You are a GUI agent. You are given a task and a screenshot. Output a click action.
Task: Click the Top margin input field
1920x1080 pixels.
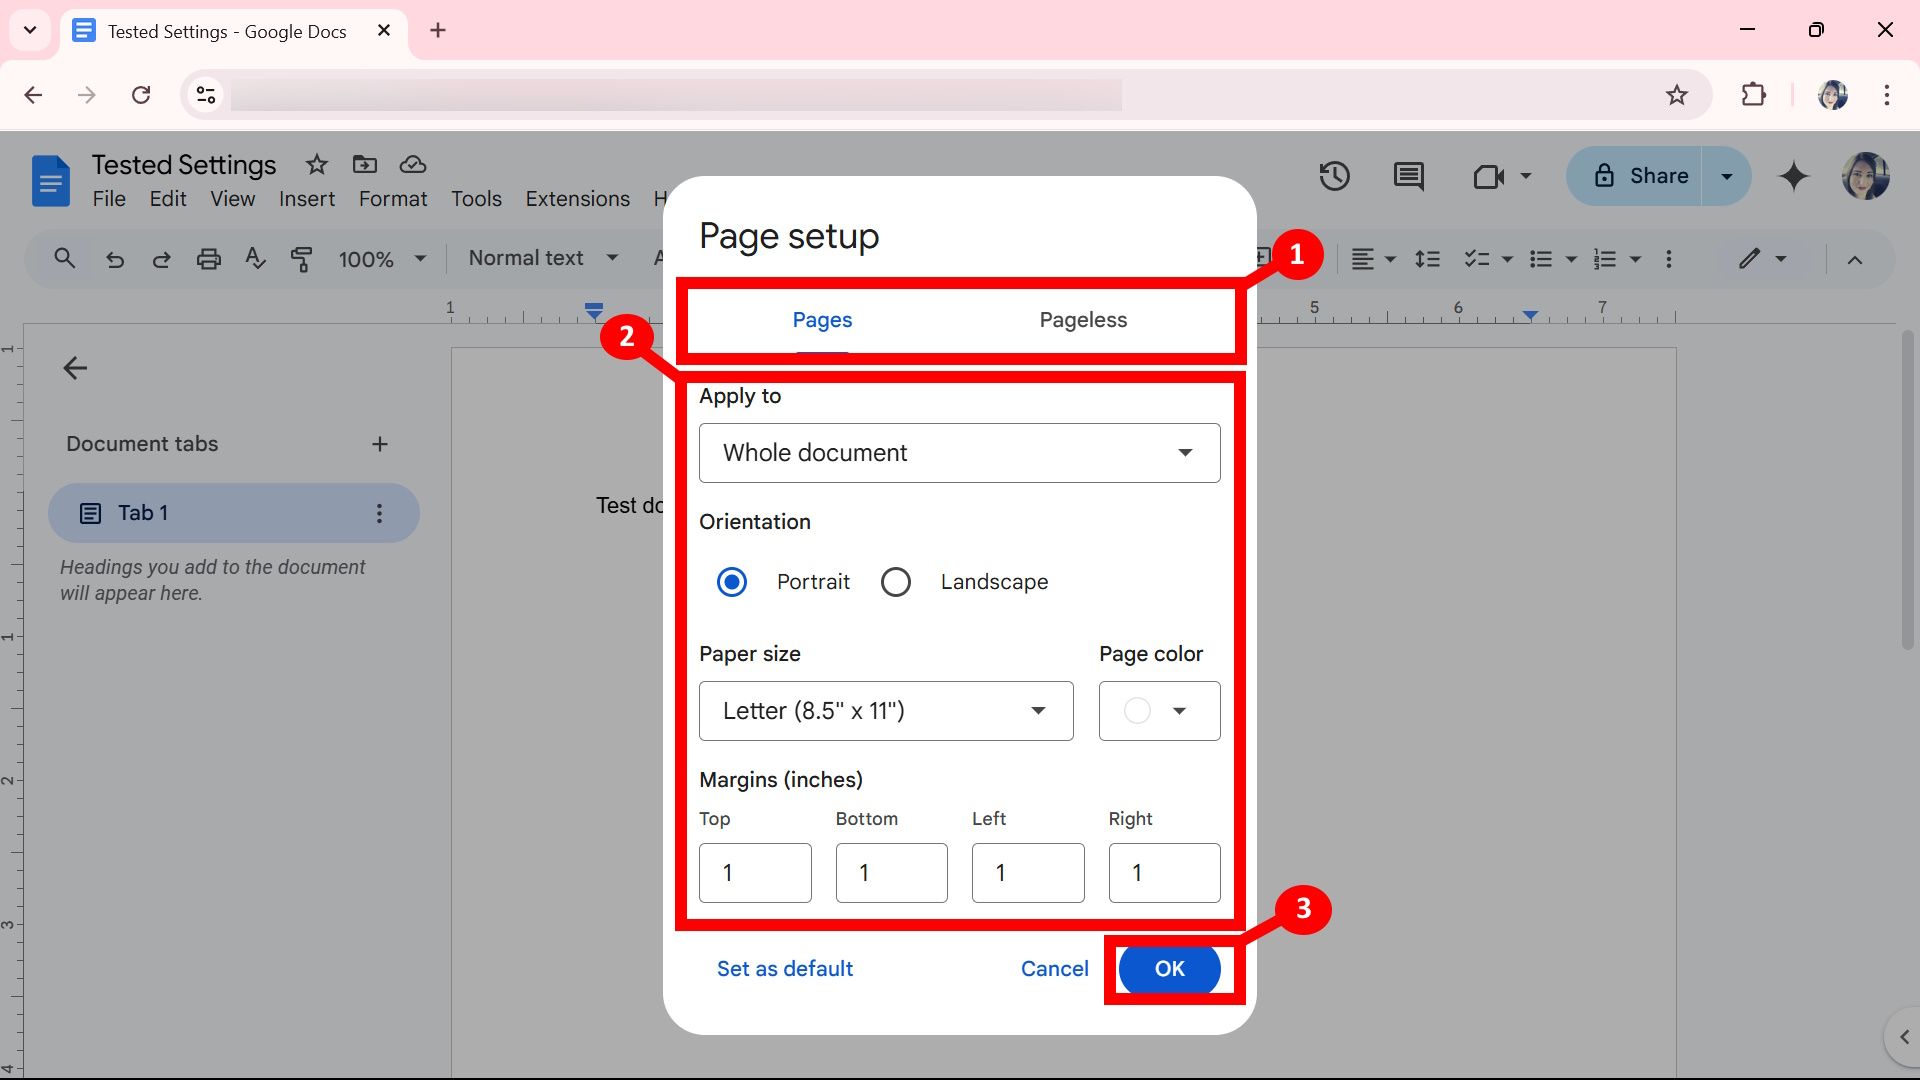tap(756, 873)
